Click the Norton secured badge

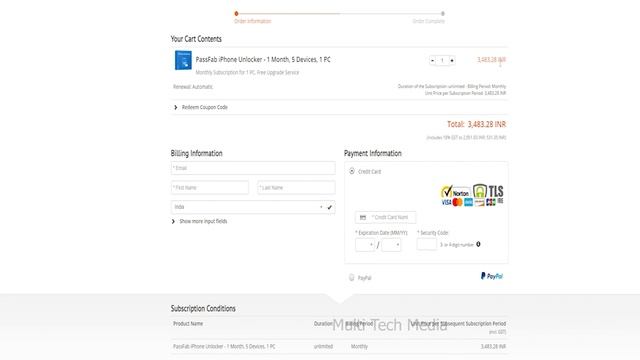pos(456,191)
